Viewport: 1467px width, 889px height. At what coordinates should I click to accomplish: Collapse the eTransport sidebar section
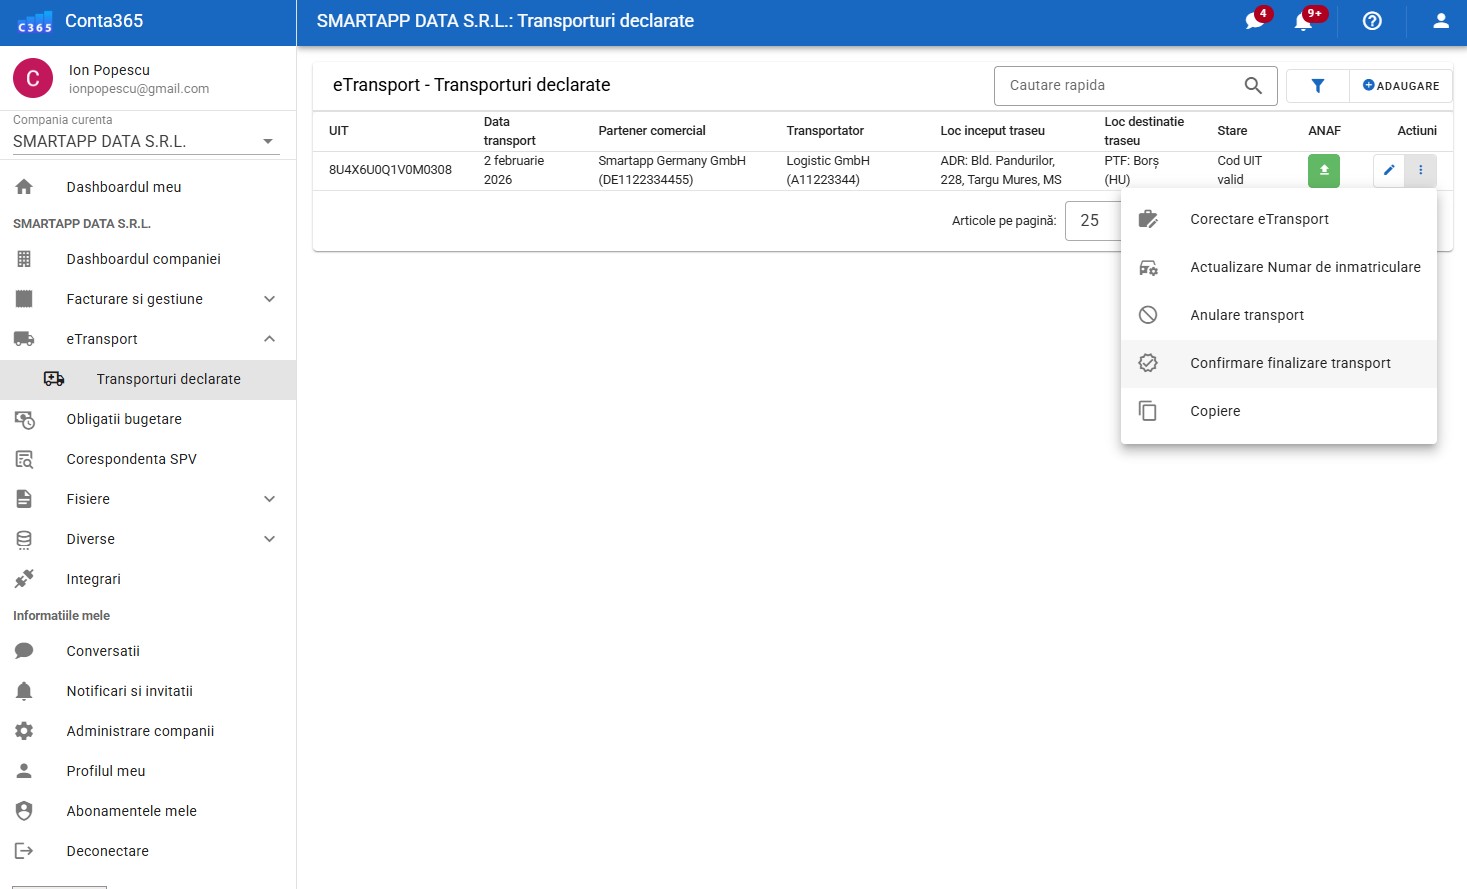coord(269,339)
